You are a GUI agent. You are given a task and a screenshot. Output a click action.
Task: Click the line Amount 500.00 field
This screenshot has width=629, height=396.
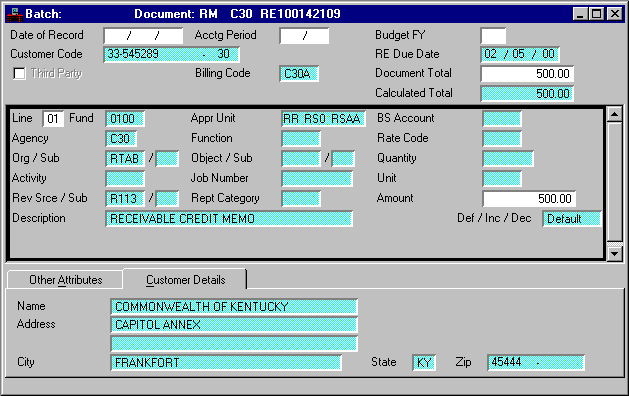(x=530, y=199)
